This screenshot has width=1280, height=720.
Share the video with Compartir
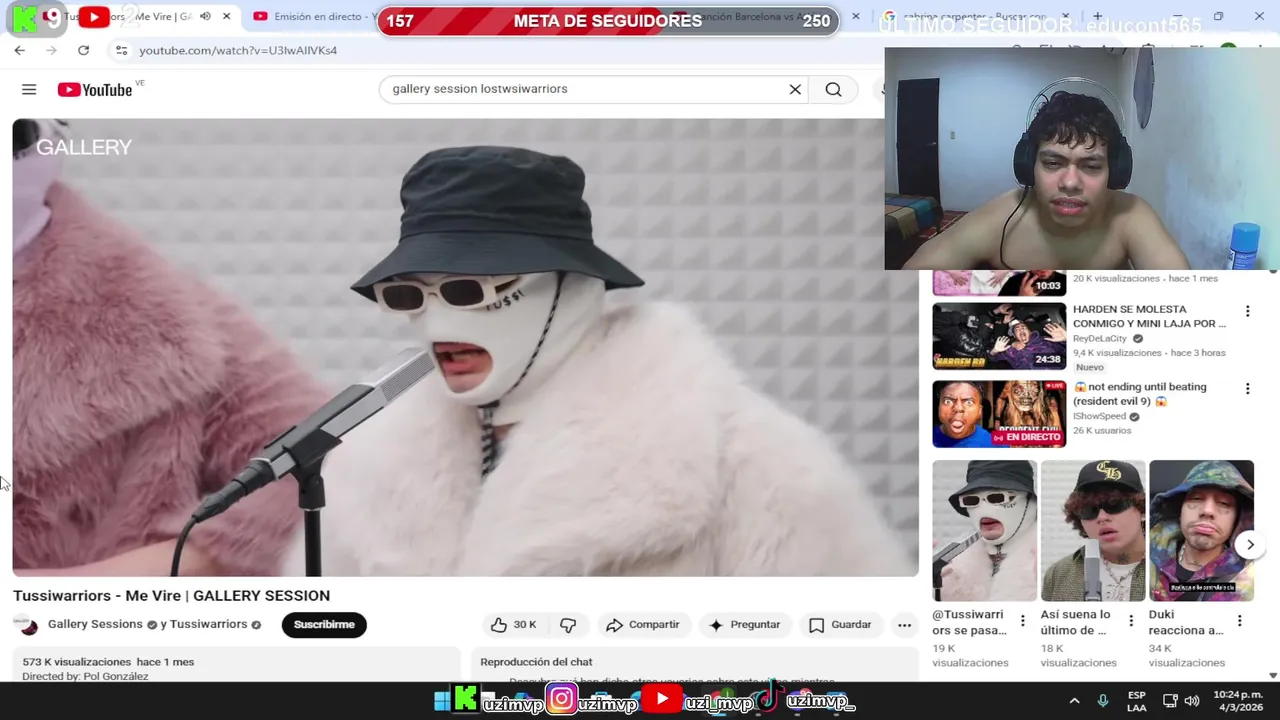pyautogui.click(x=642, y=625)
